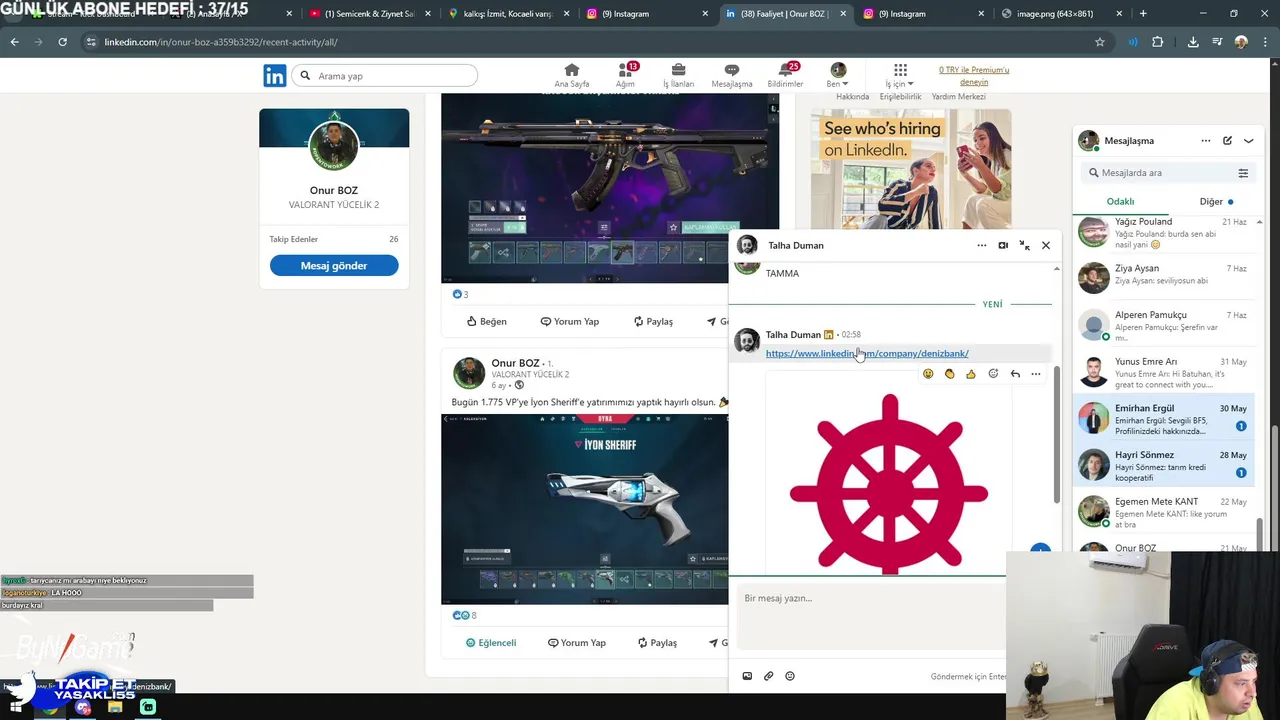Screen dimensions: 1280x720
Task: Collapse the Mesajlaşma panel chevron
Action: pyautogui.click(x=1248, y=141)
